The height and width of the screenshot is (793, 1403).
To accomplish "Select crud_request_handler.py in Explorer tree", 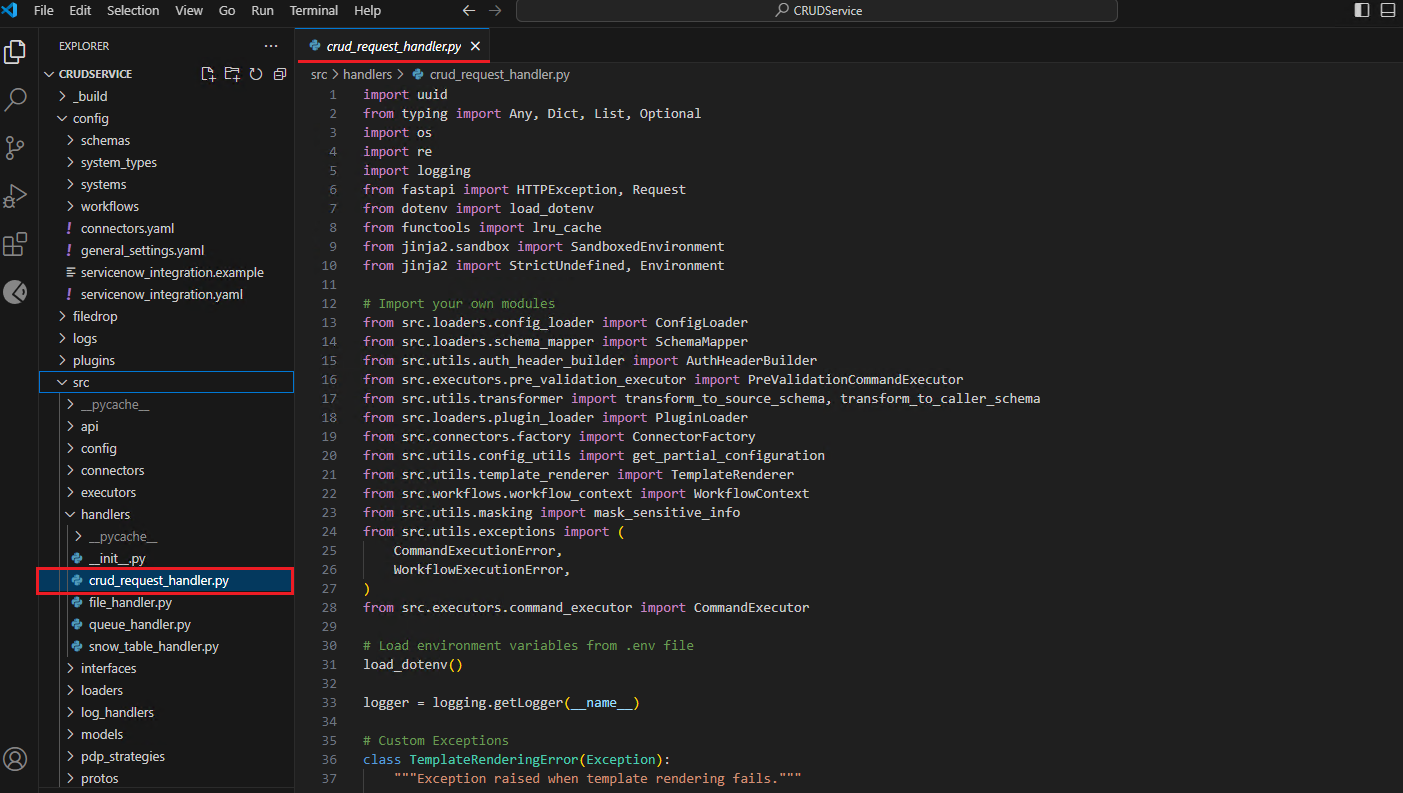I will 166,580.
